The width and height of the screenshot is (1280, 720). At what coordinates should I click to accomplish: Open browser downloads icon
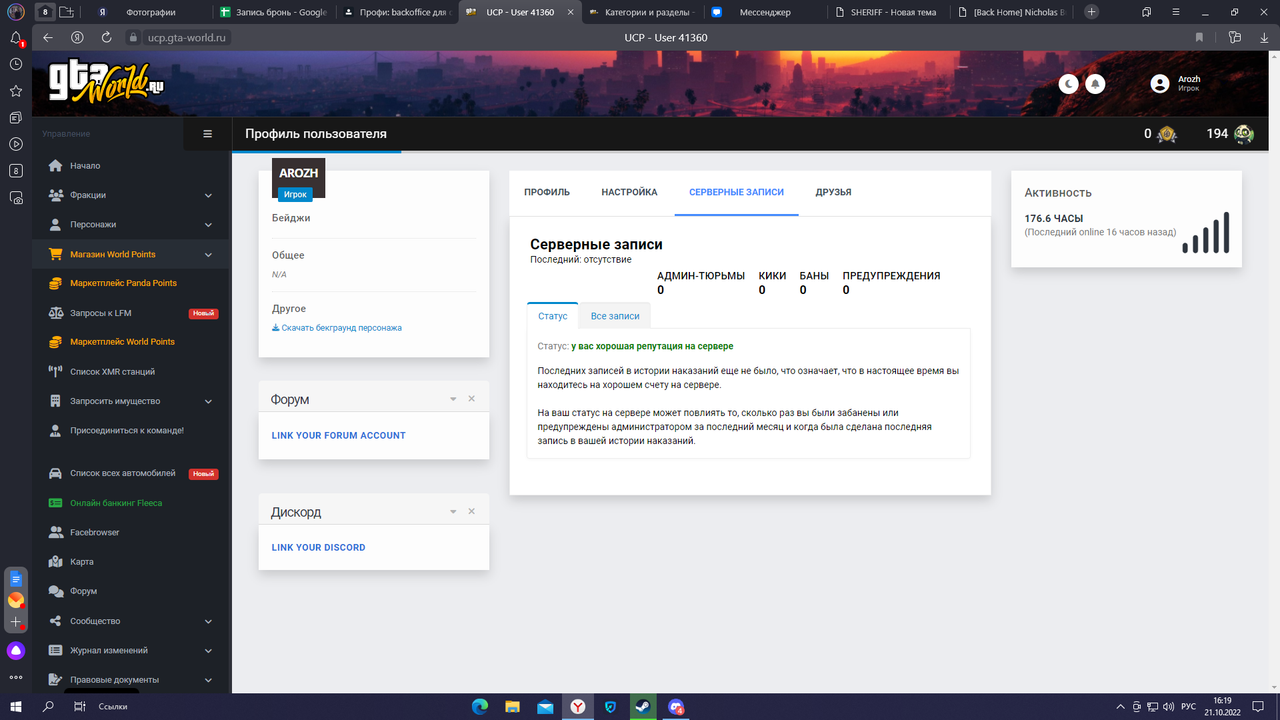(1262, 38)
